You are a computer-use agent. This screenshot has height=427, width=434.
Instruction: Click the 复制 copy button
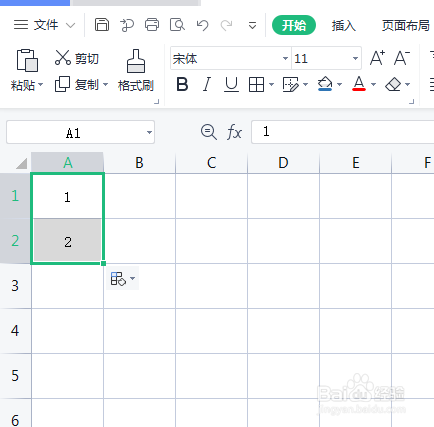click(77, 85)
